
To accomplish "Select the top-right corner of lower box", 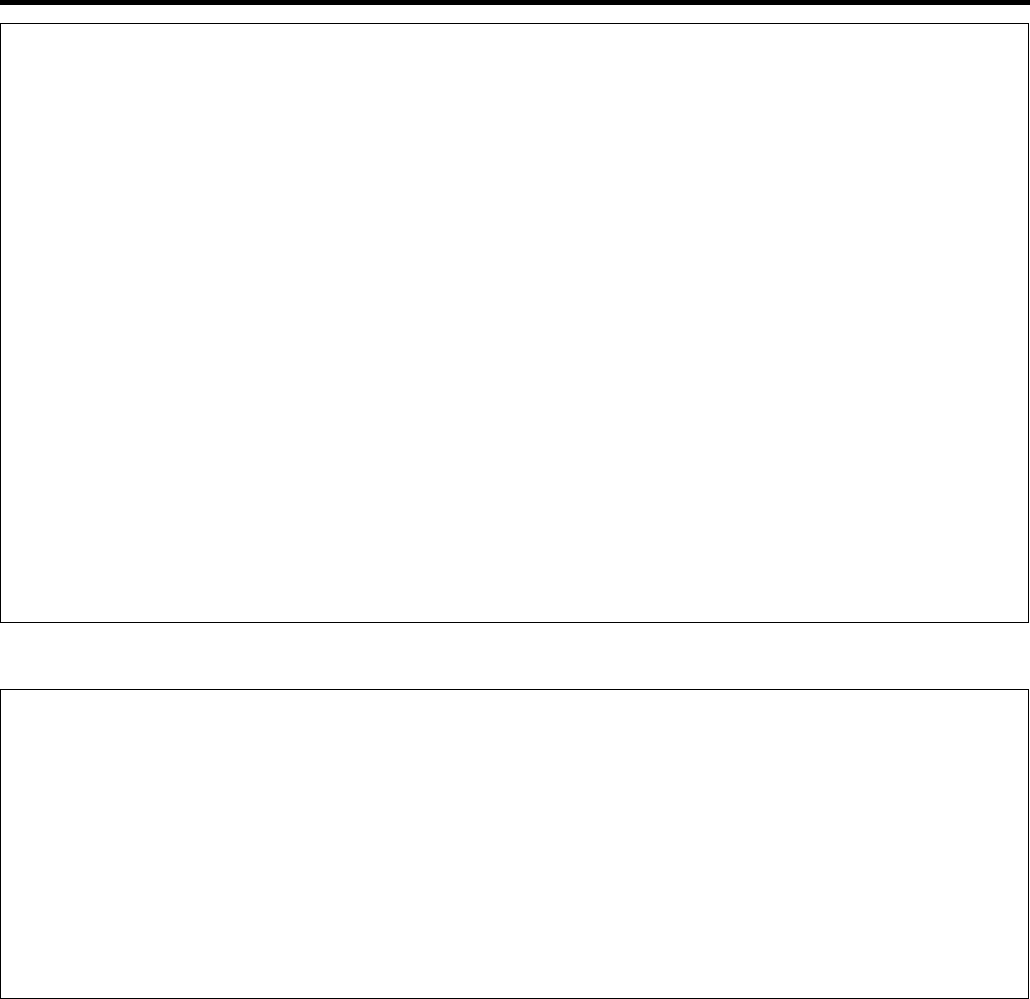I will (x=1028, y=689).
